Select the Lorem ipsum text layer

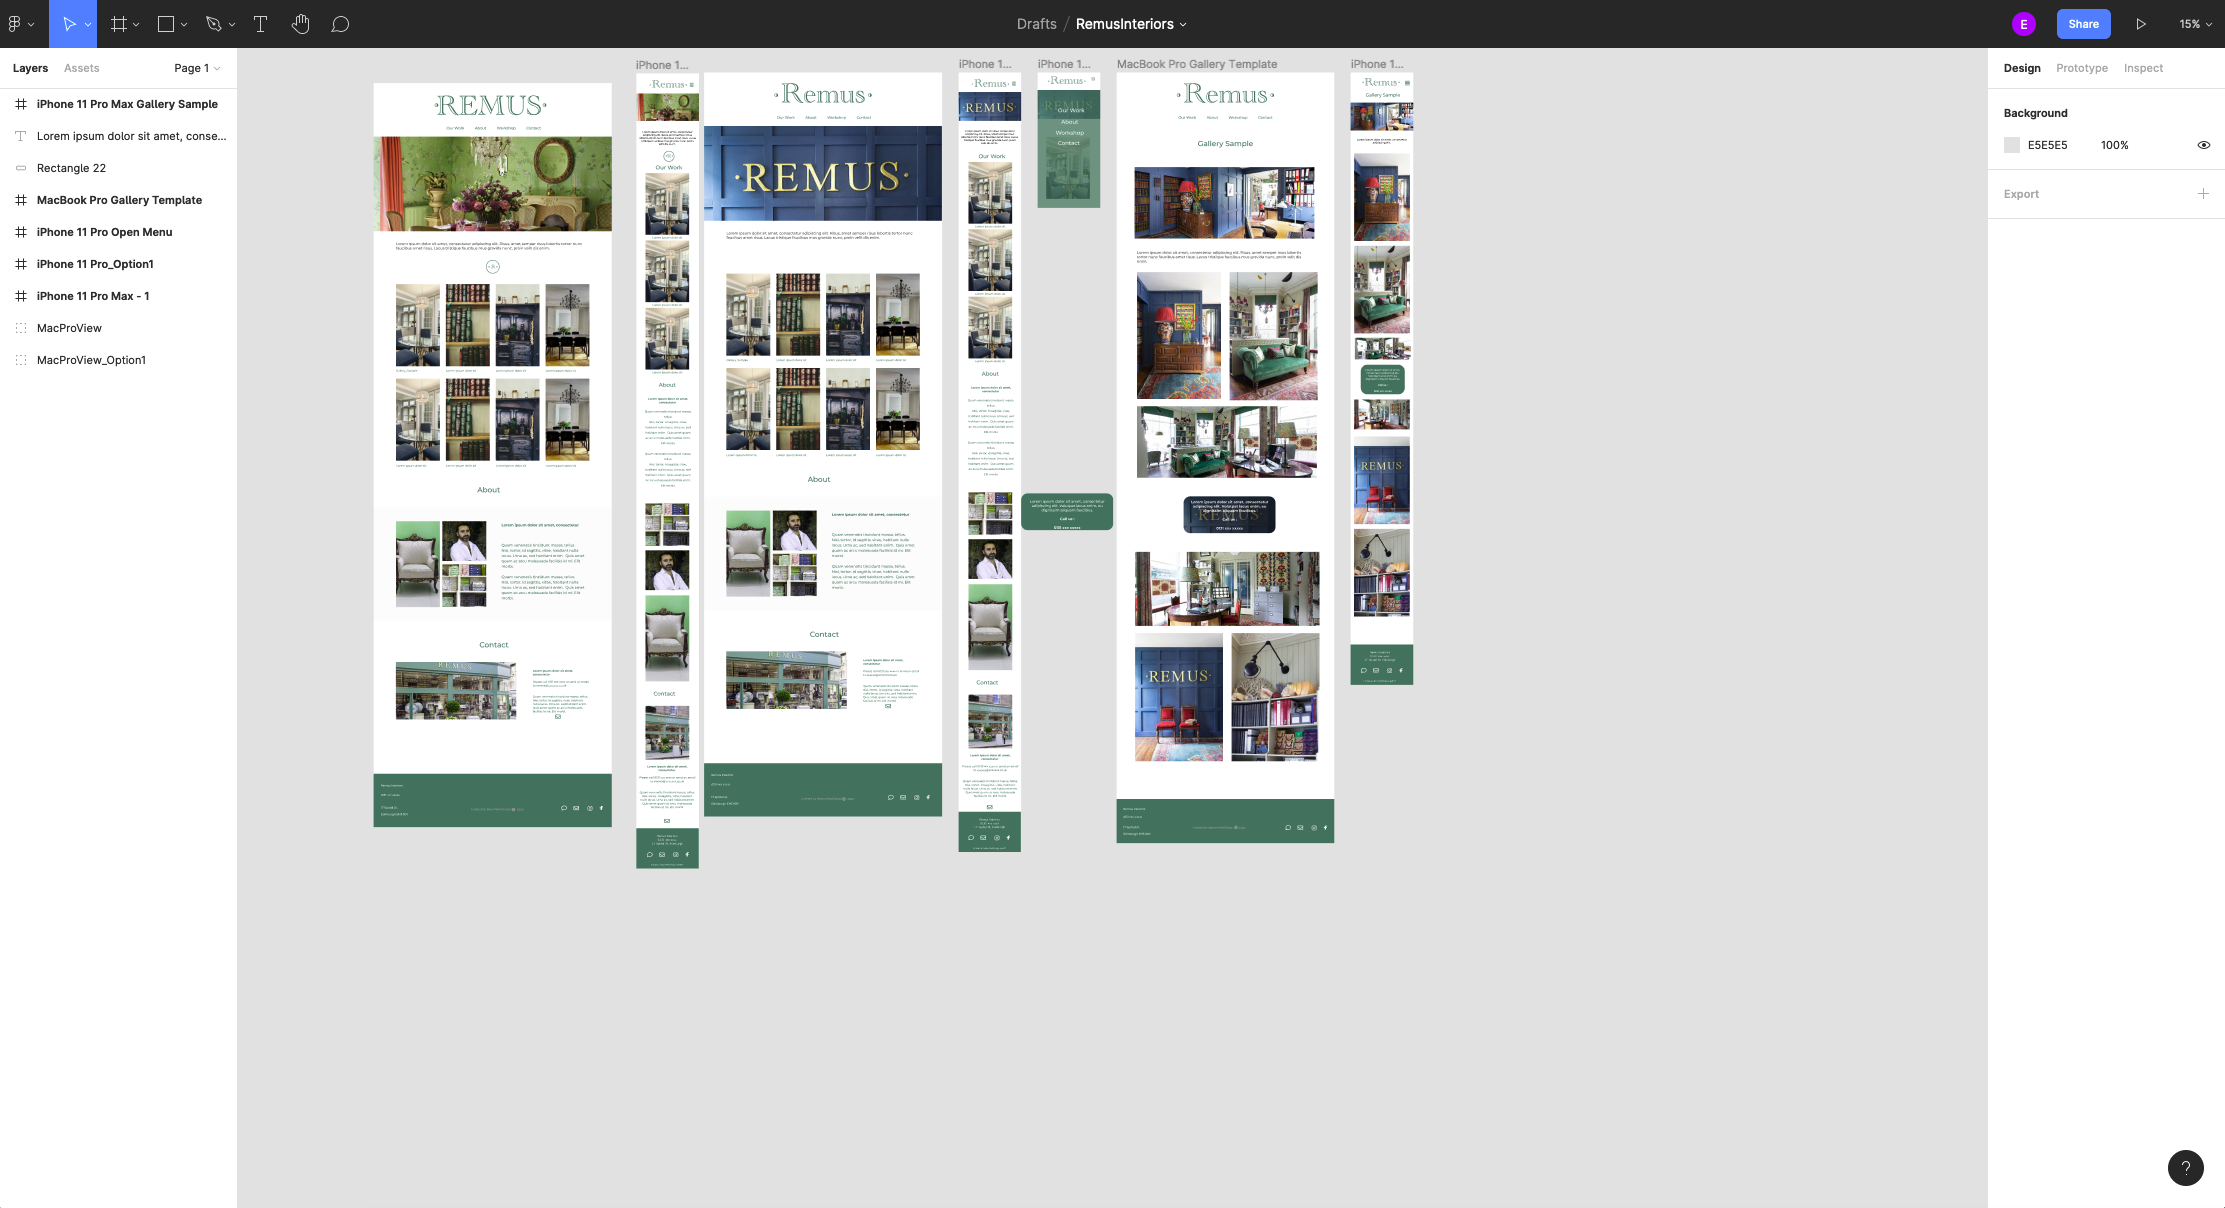[x=118, y=136]
